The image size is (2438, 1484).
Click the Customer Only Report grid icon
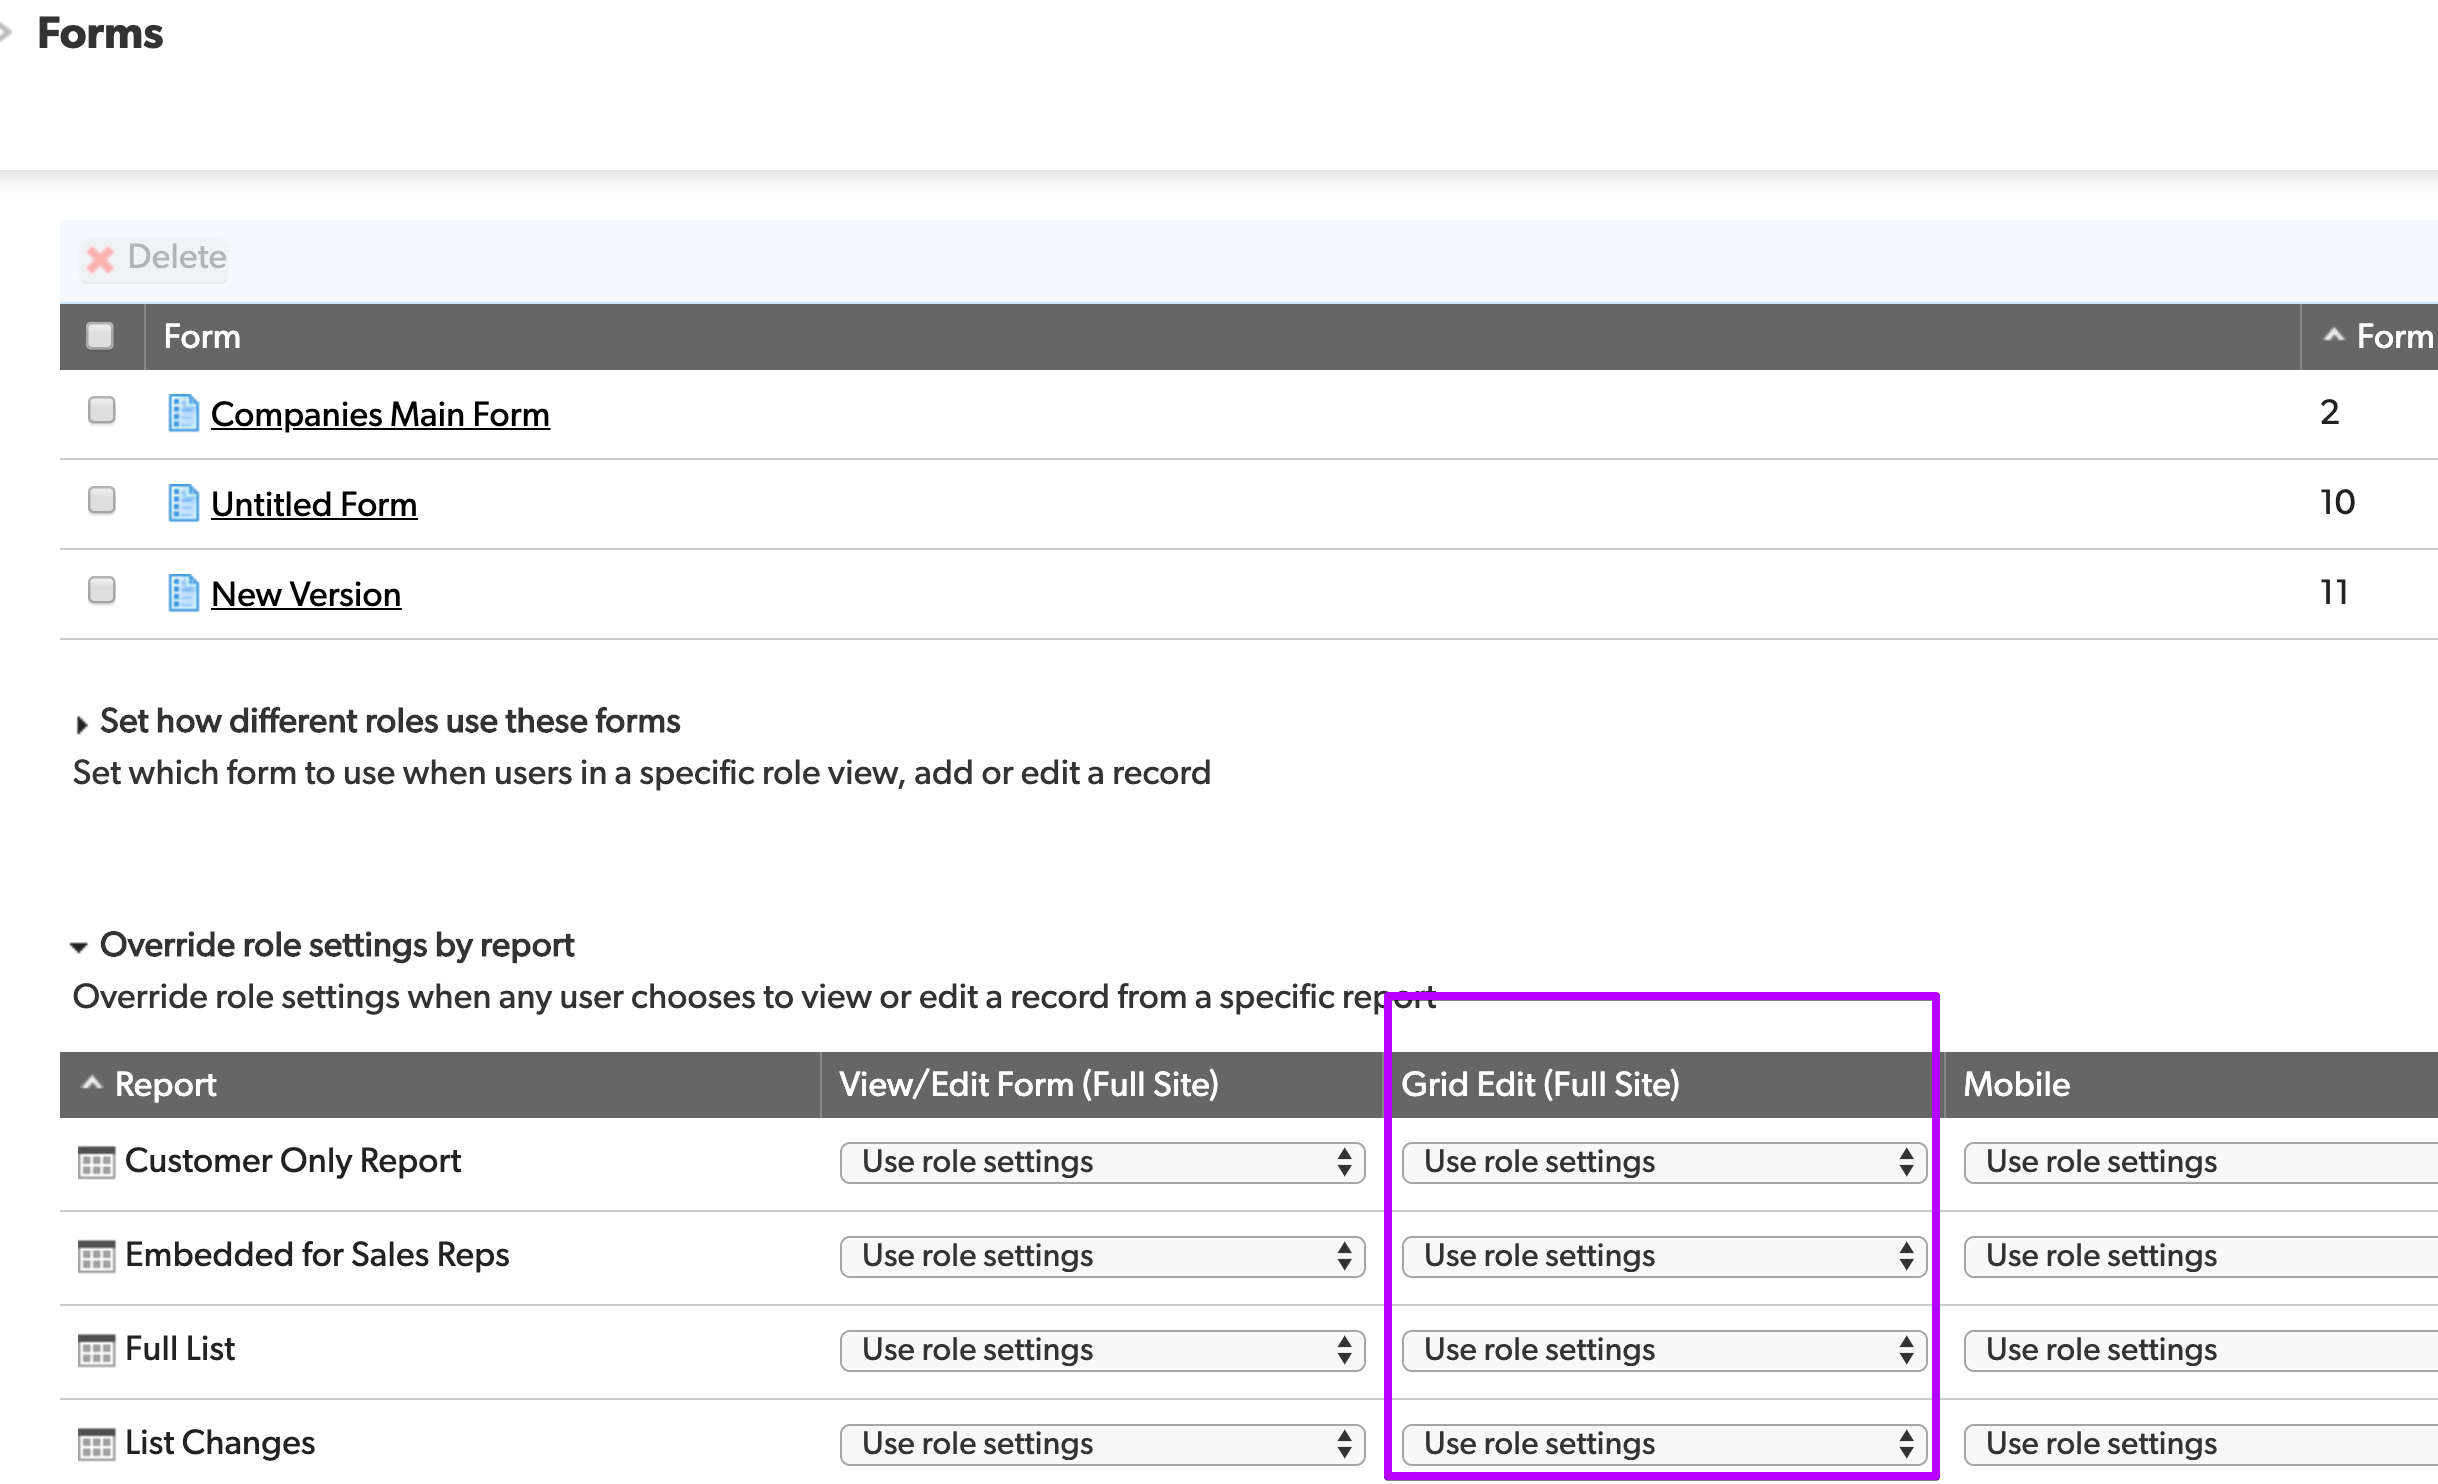(x=99, y=1160)
